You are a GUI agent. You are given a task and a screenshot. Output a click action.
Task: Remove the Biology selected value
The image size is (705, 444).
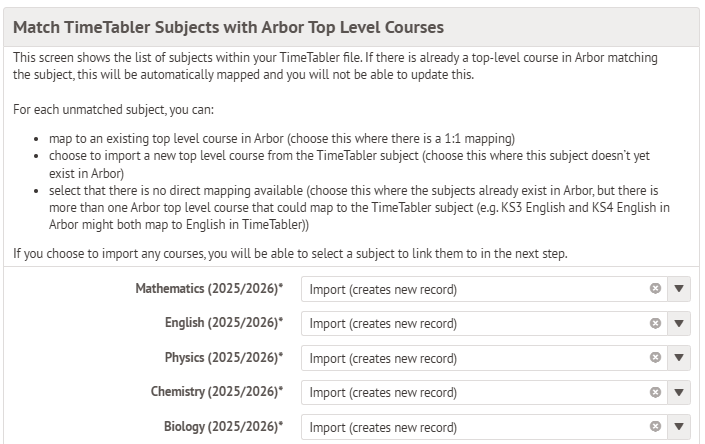click(x=655, y=427)
